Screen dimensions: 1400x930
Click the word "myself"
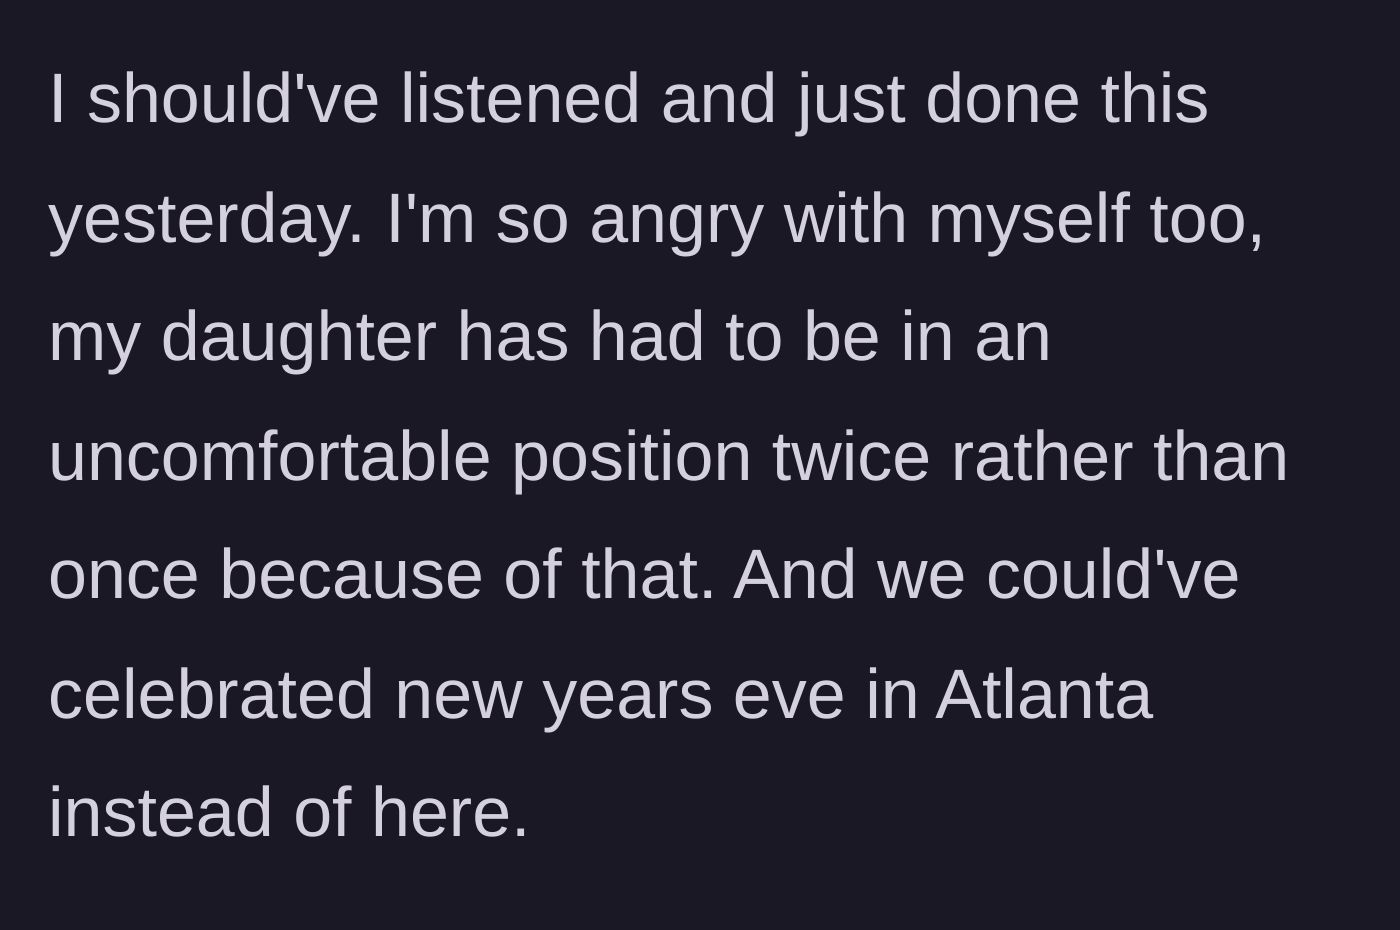point(1028,219)
